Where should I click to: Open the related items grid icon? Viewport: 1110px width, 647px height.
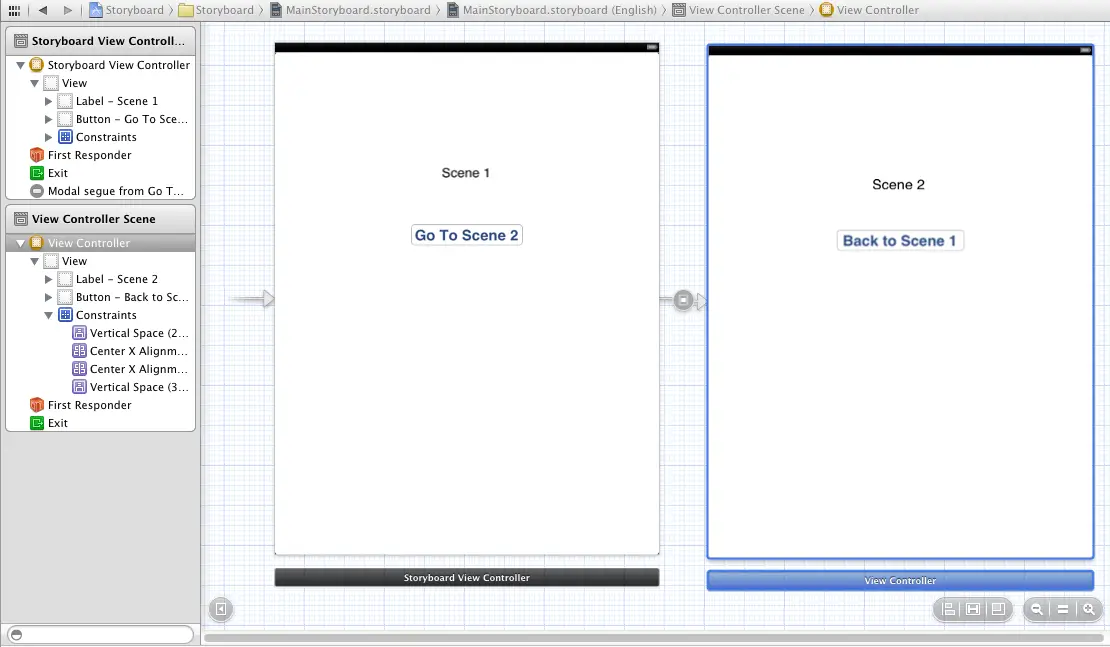pyautogui.click(x=14, y=10)
